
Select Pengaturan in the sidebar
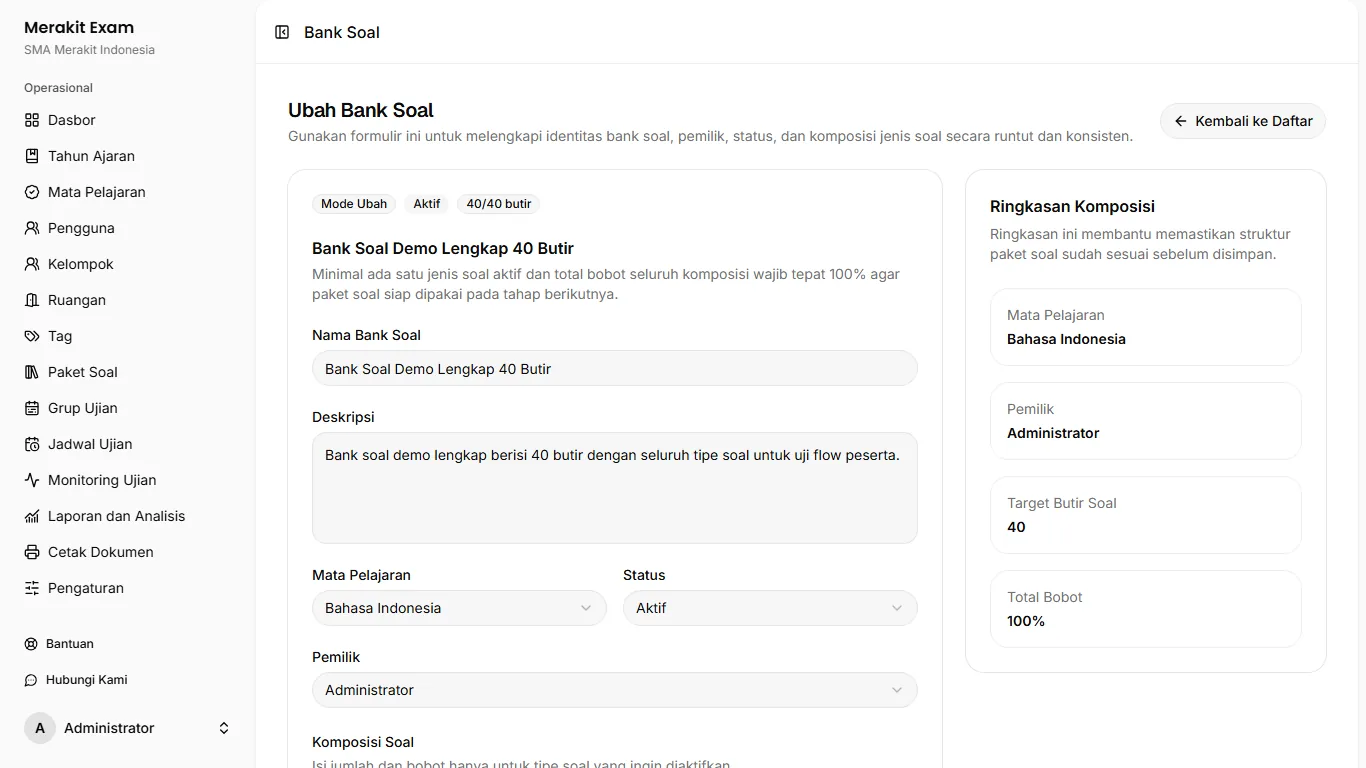tap(128, 588)
